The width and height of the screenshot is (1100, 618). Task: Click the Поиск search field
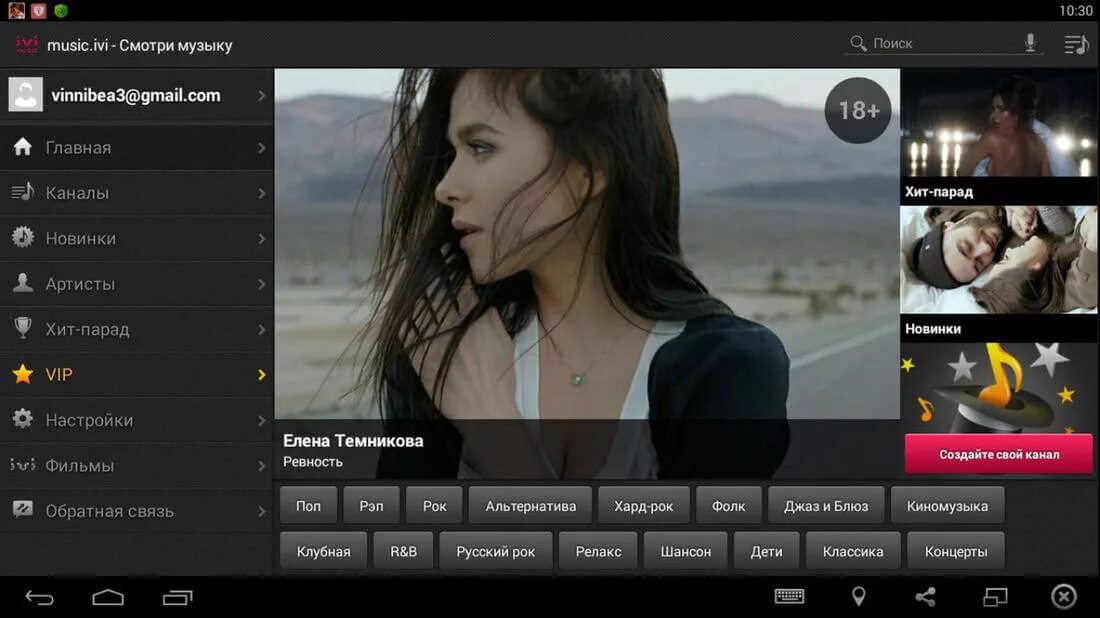click(x=945, y=43)
